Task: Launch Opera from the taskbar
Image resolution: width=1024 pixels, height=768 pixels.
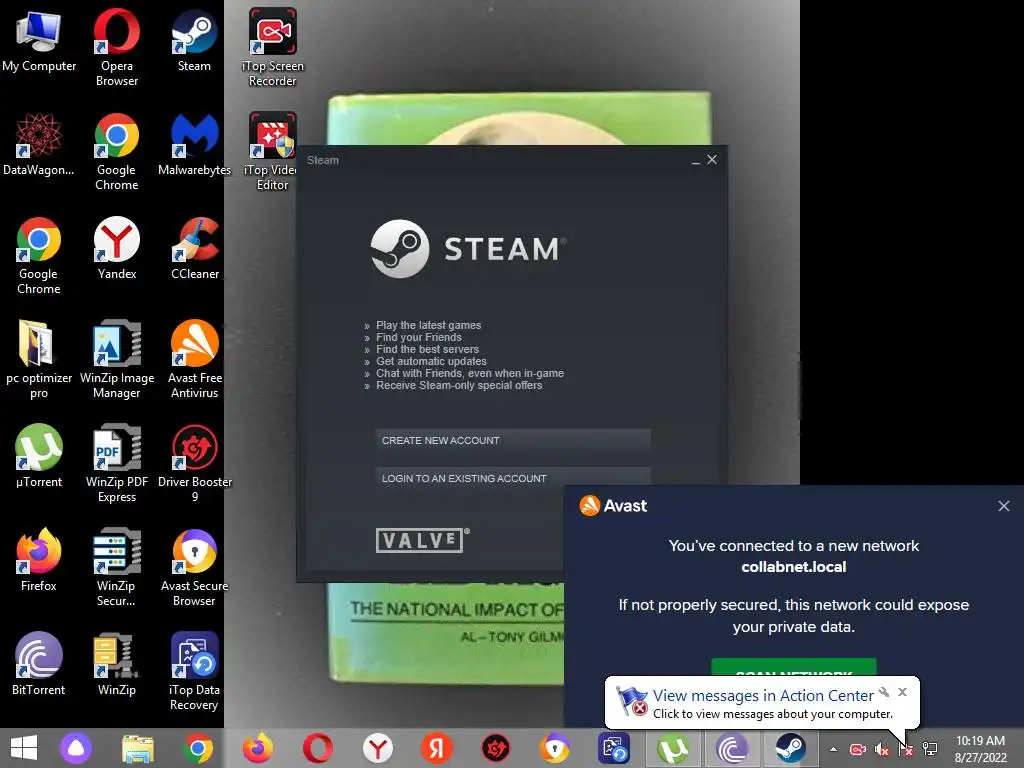Action: [x=318, y=748]
